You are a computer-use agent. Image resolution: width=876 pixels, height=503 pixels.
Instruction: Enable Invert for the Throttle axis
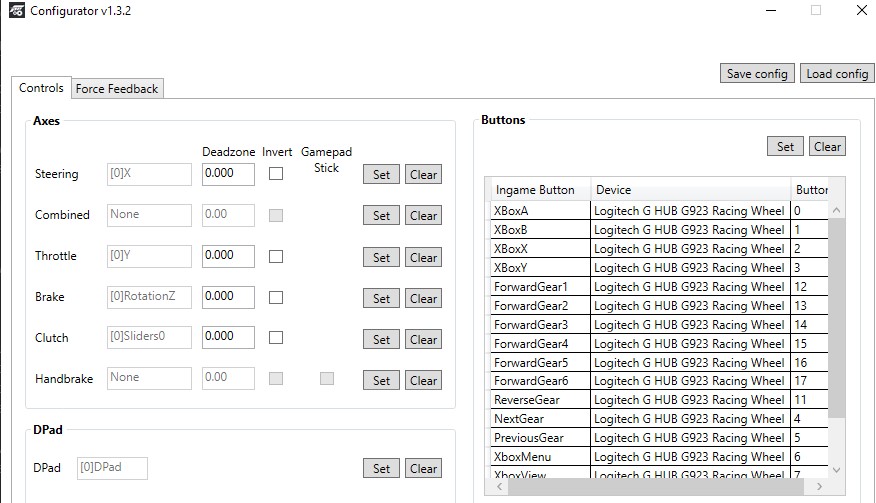[276, 256]
